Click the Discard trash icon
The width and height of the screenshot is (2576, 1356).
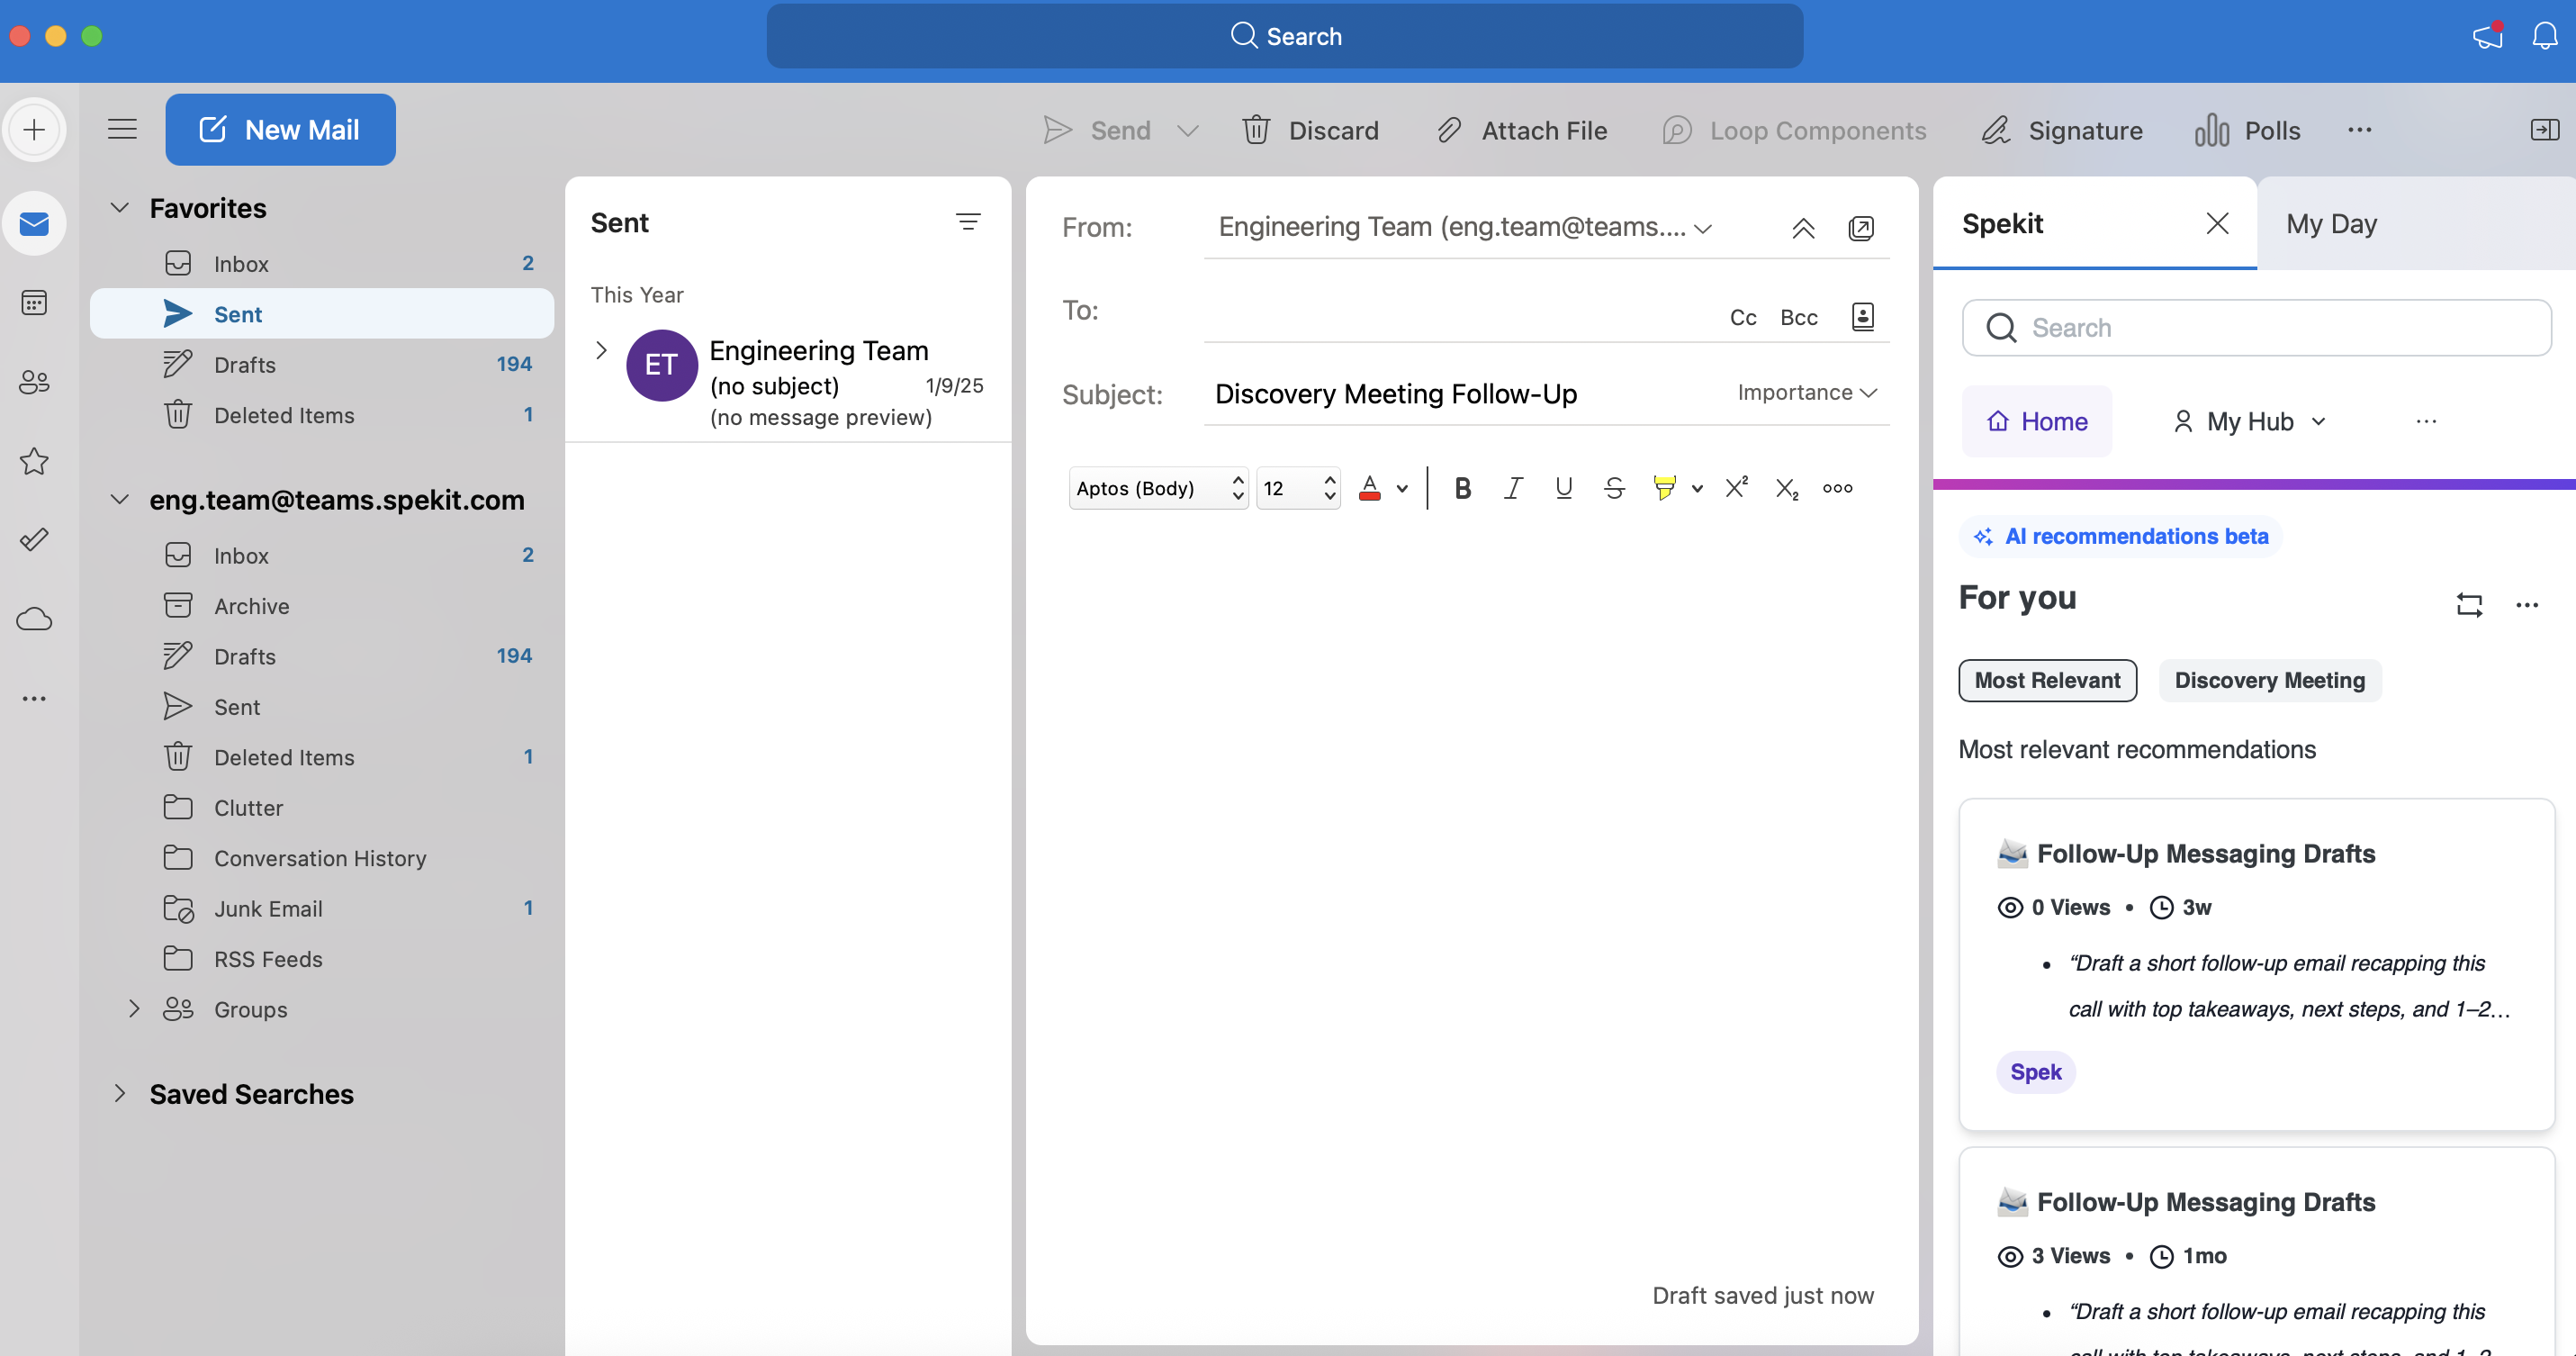[x=1256, y=130]
